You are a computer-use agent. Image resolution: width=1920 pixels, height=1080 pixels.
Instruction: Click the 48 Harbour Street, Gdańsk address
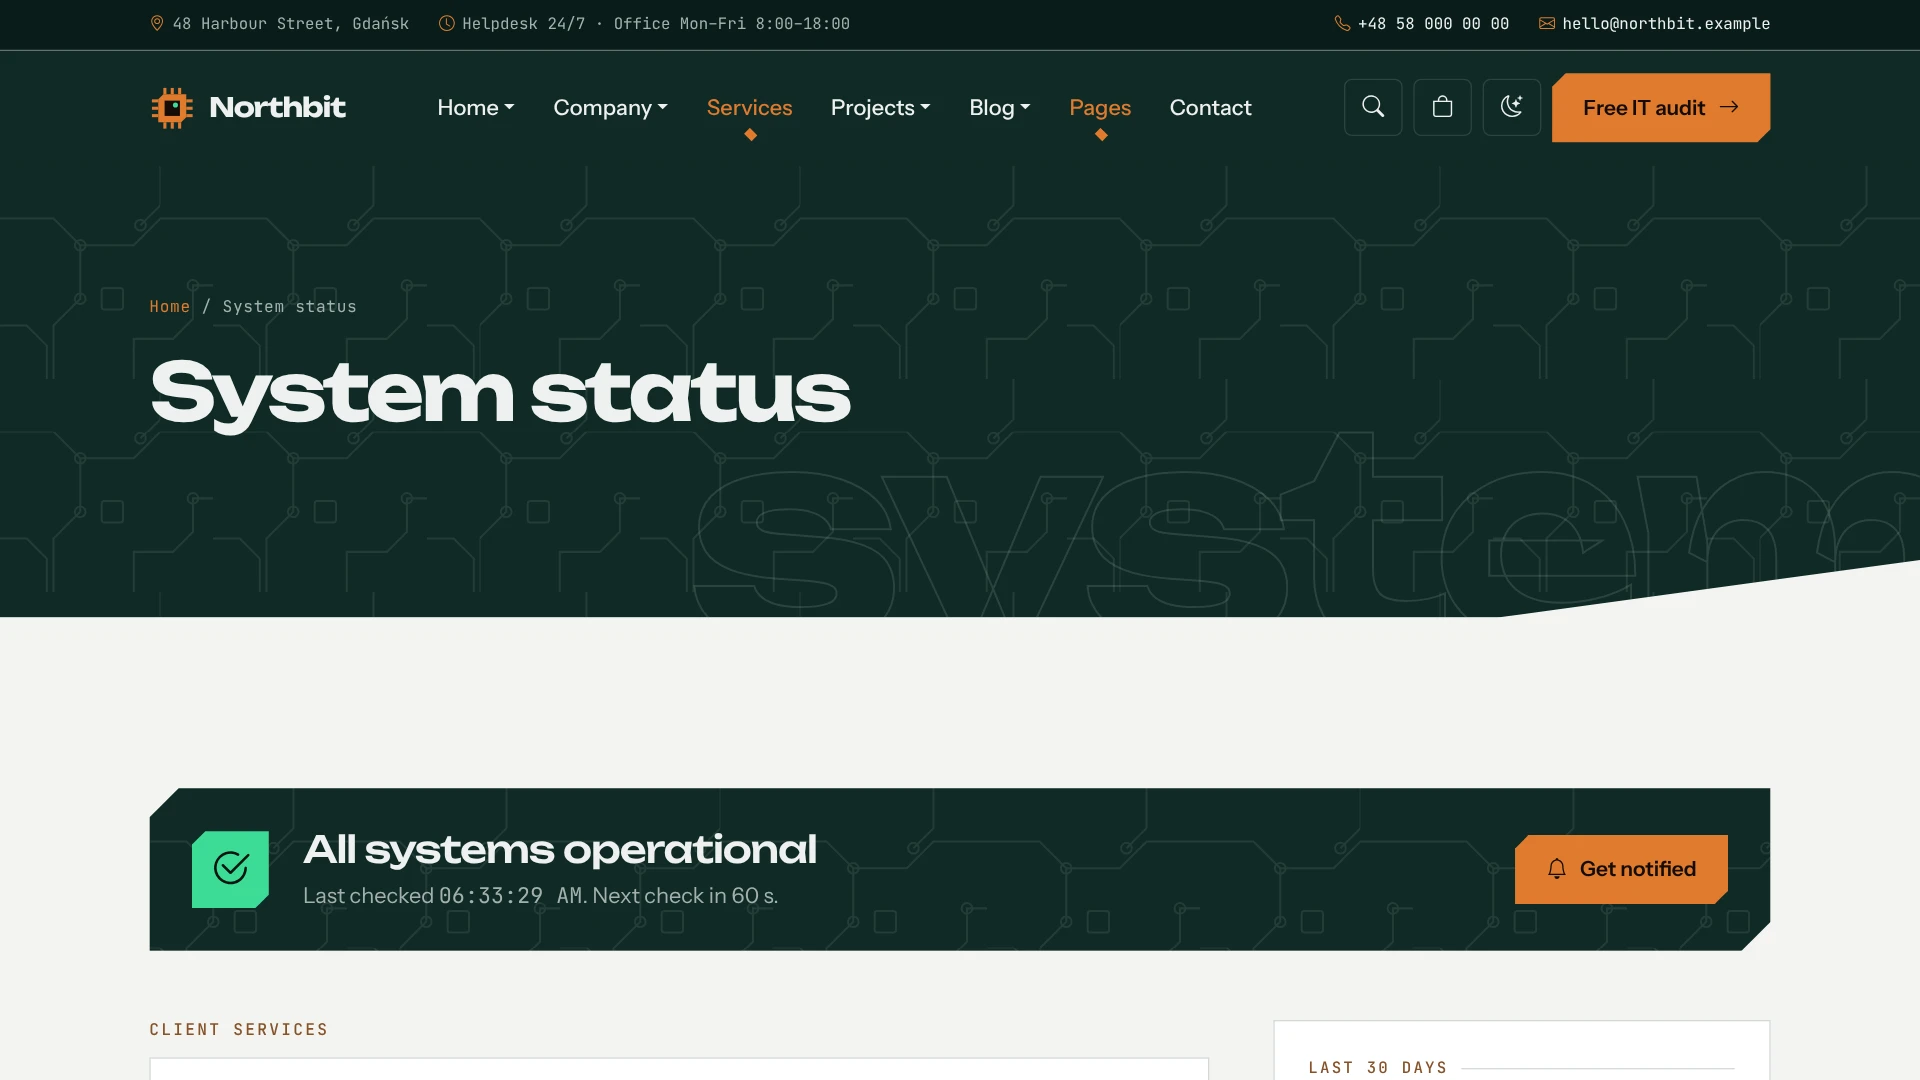click(x=290, y=23)
